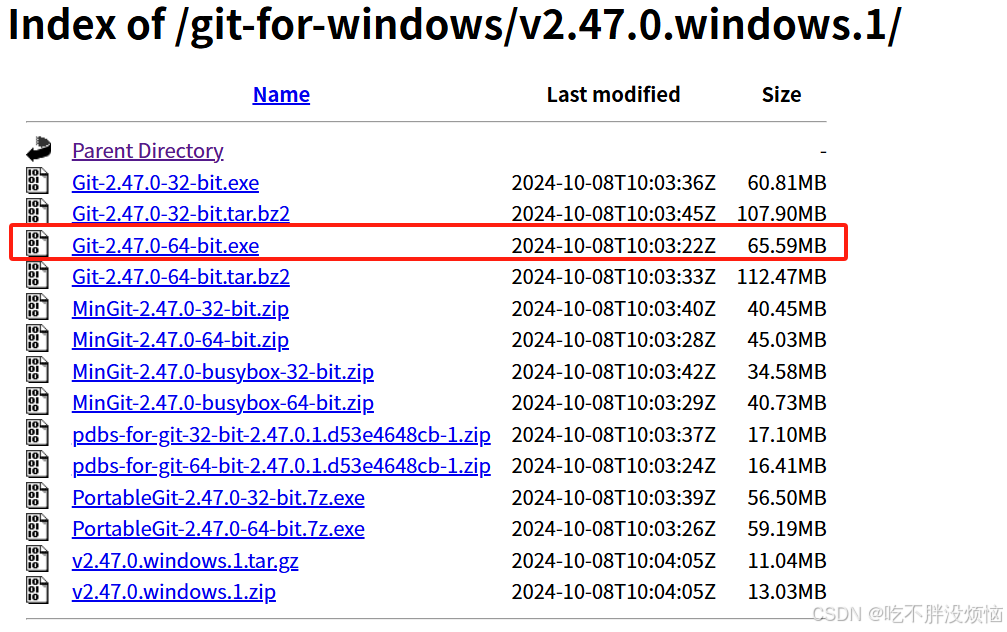
Task: Click the file icon beside v2.47.0.windows.1.tar.gz
Action: 37,558
